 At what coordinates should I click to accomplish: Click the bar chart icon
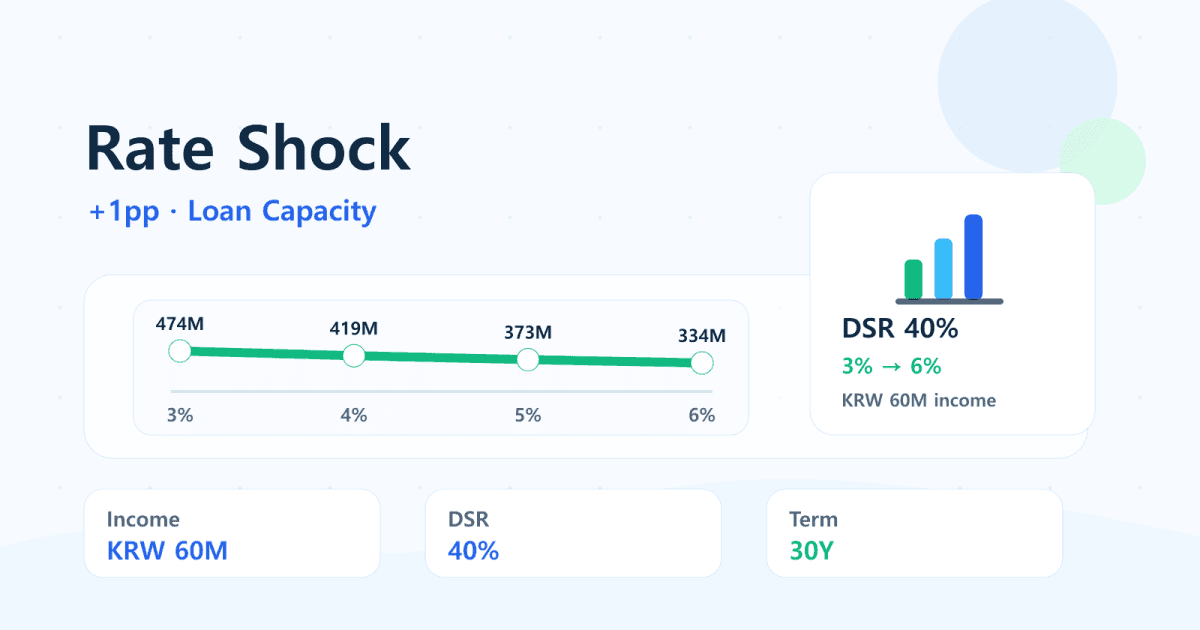click(x=949, y=260)
